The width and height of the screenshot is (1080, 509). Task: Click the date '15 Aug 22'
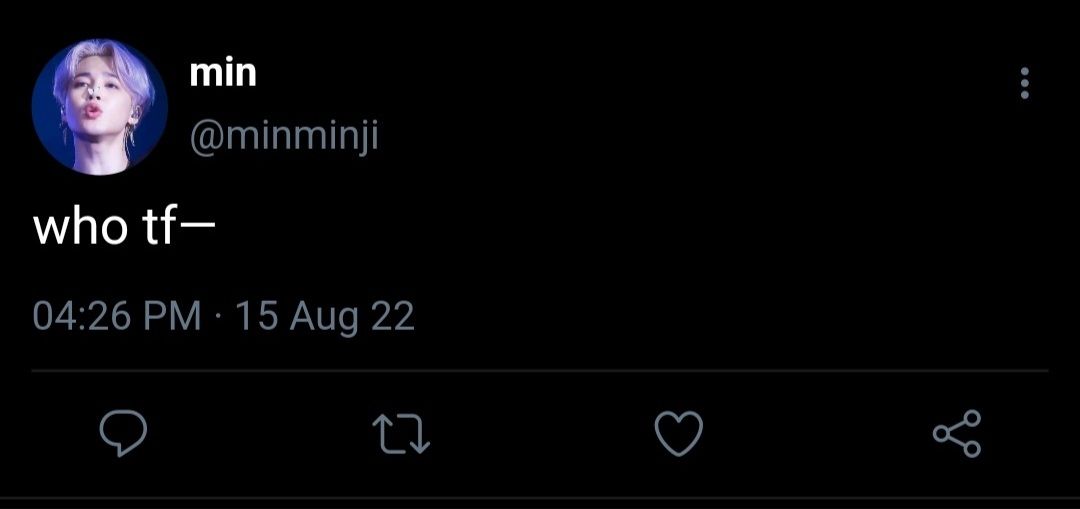325,316
